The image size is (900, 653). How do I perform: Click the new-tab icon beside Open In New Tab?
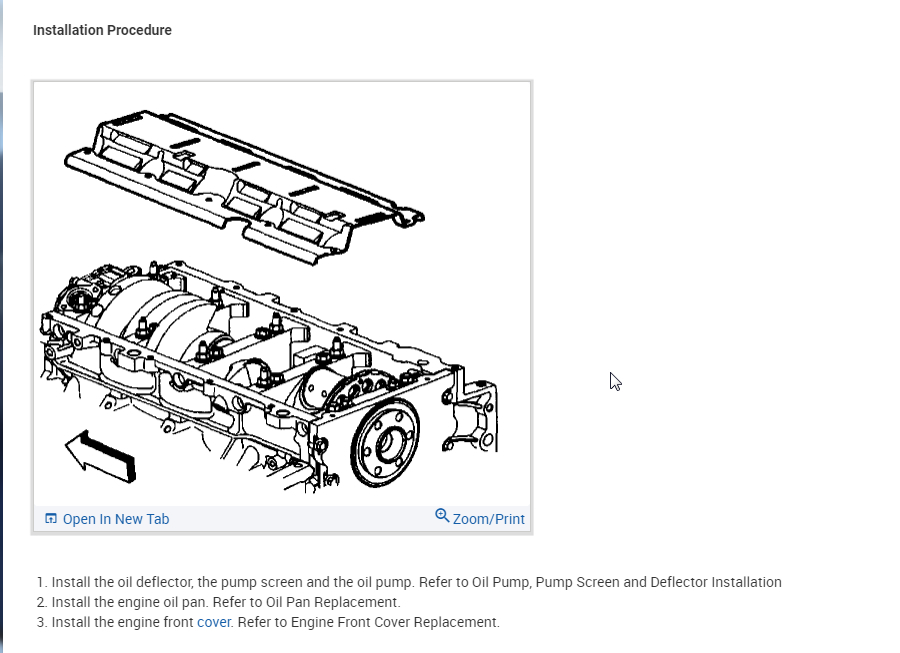(51, 519)
